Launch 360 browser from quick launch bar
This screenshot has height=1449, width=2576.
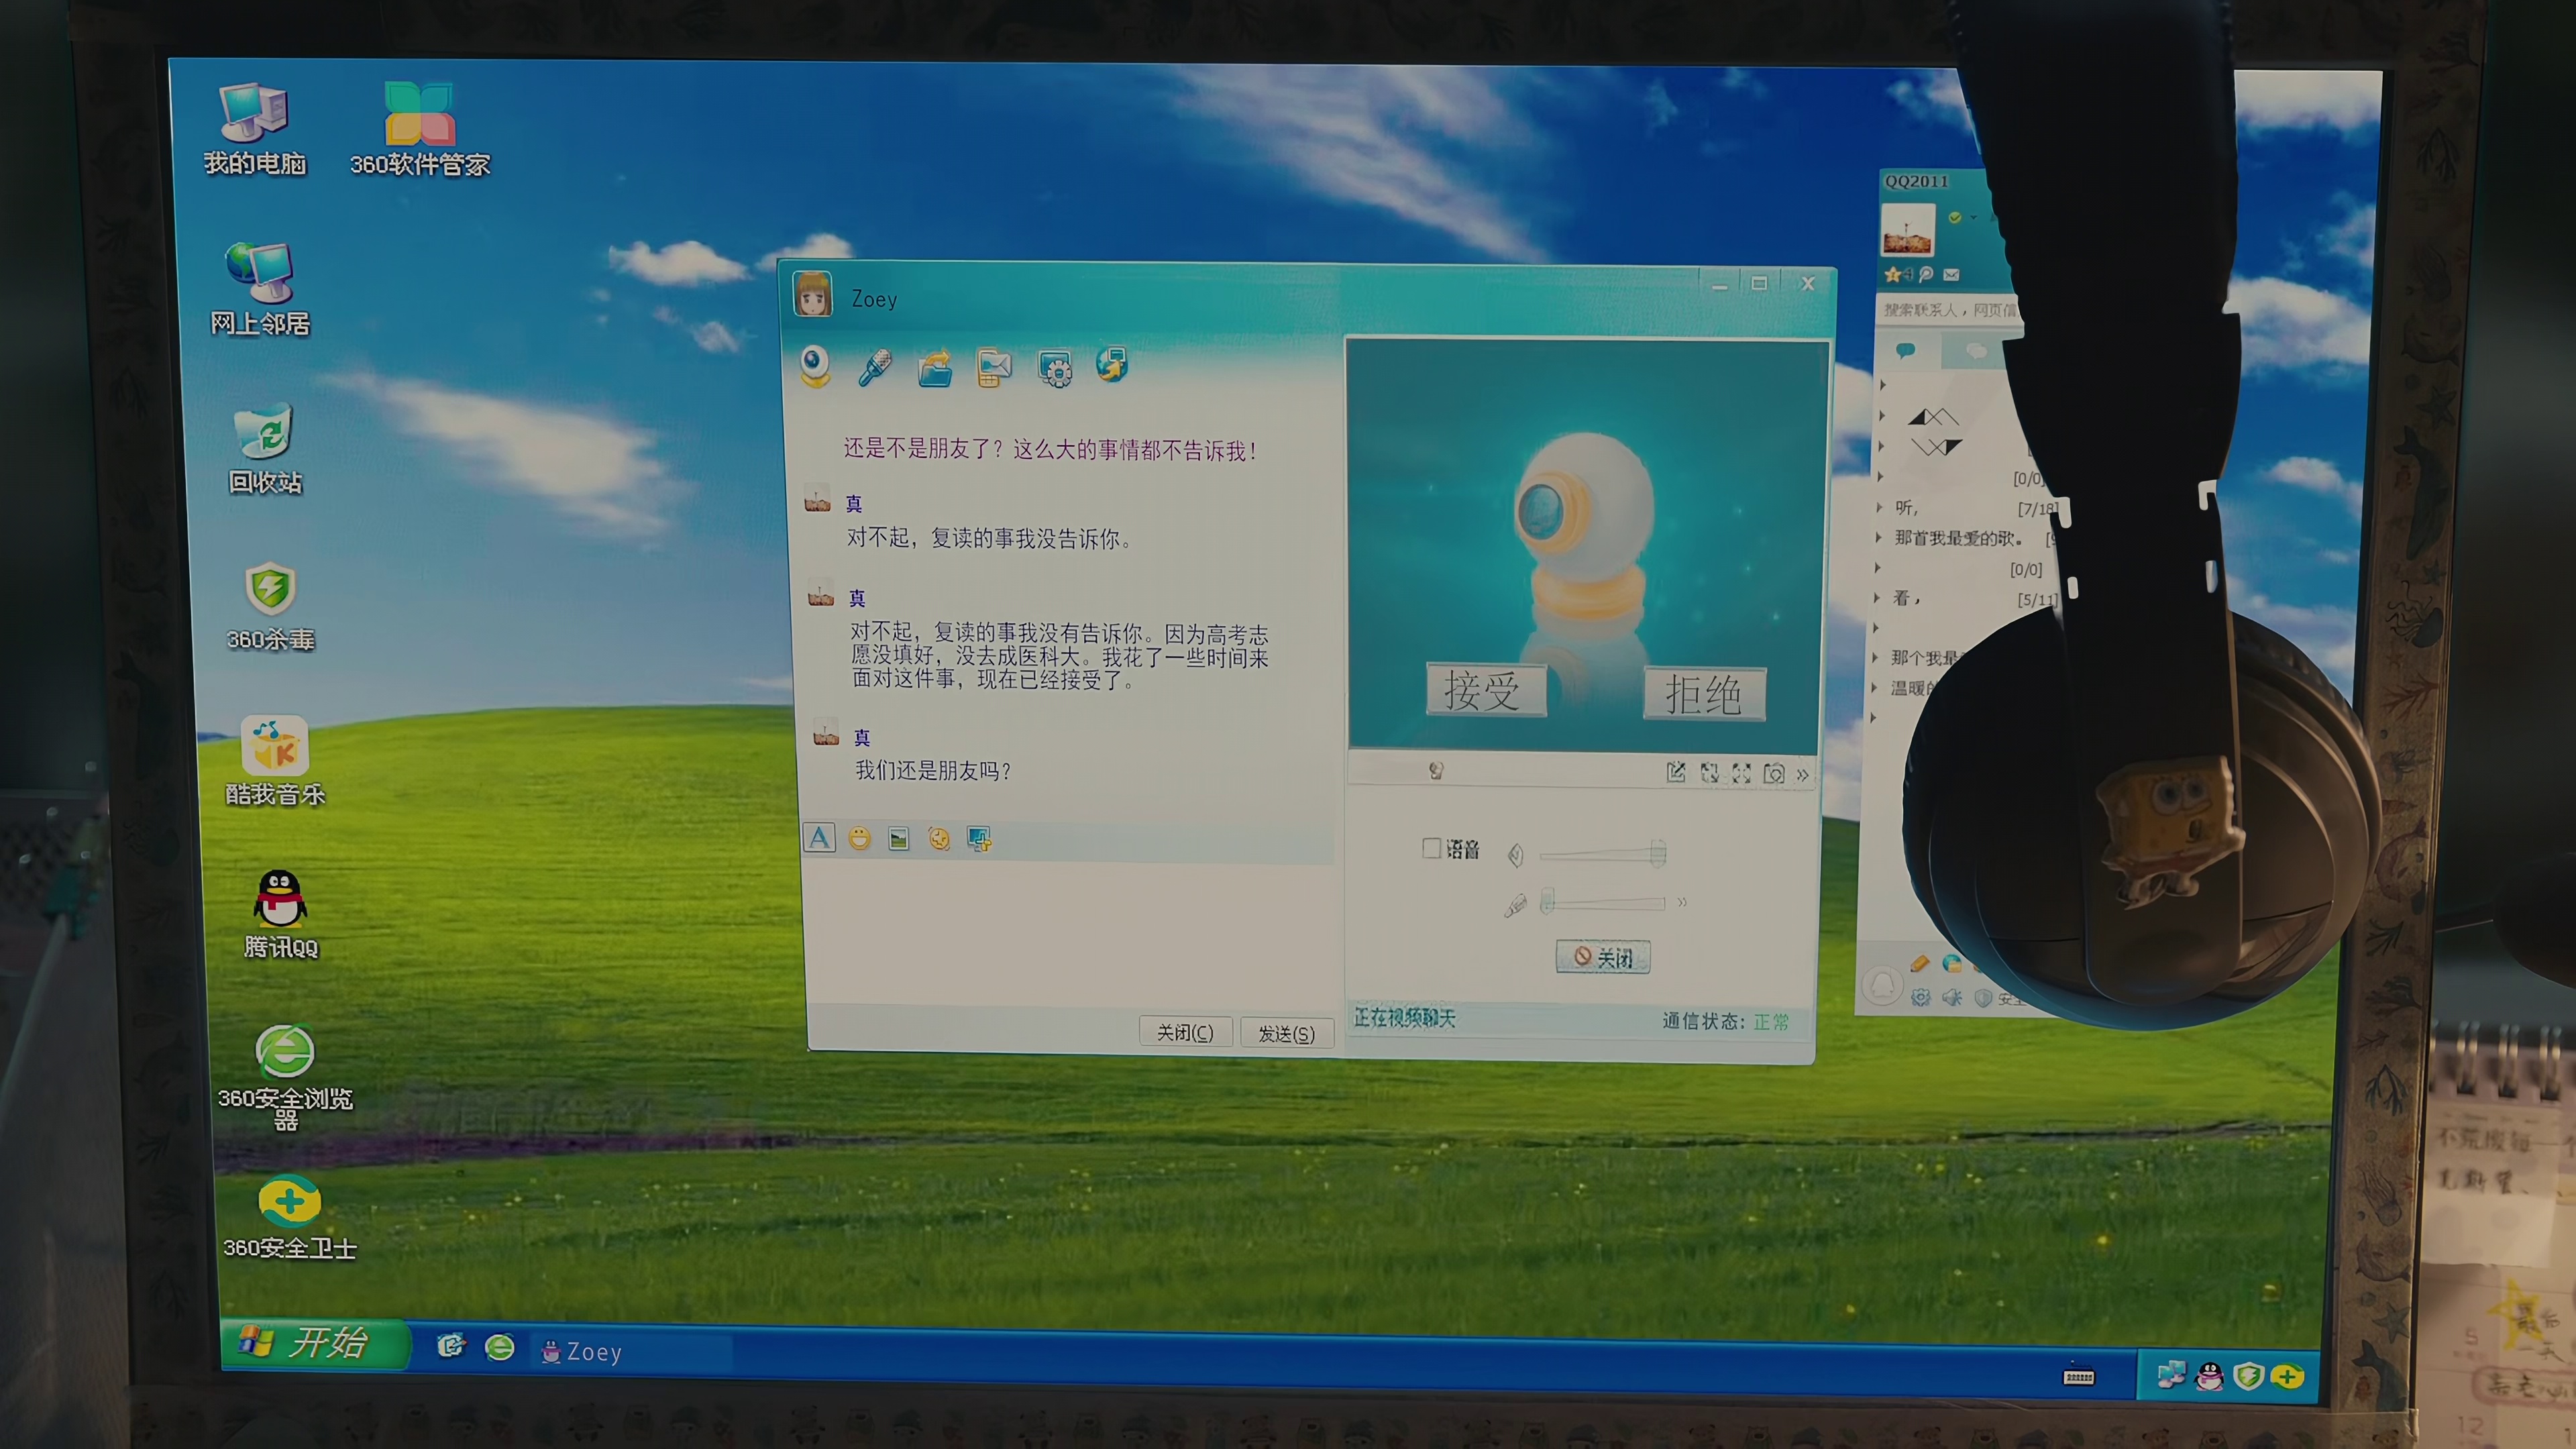tap(499, 1348)
